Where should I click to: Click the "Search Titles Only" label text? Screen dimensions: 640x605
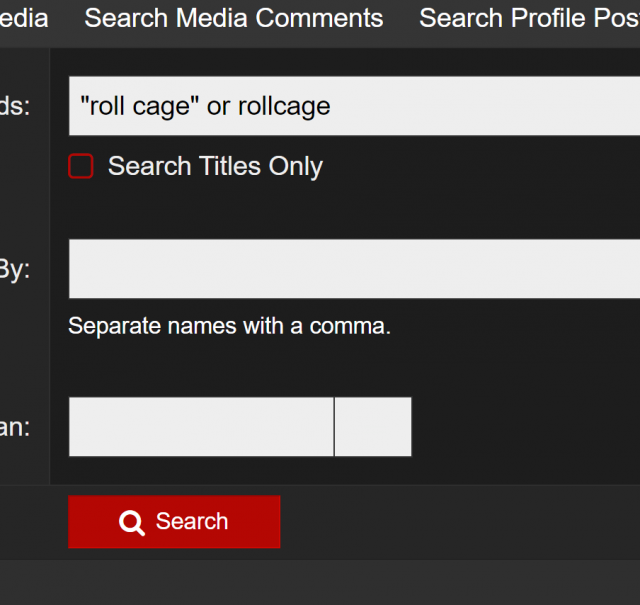pos(215,166)
